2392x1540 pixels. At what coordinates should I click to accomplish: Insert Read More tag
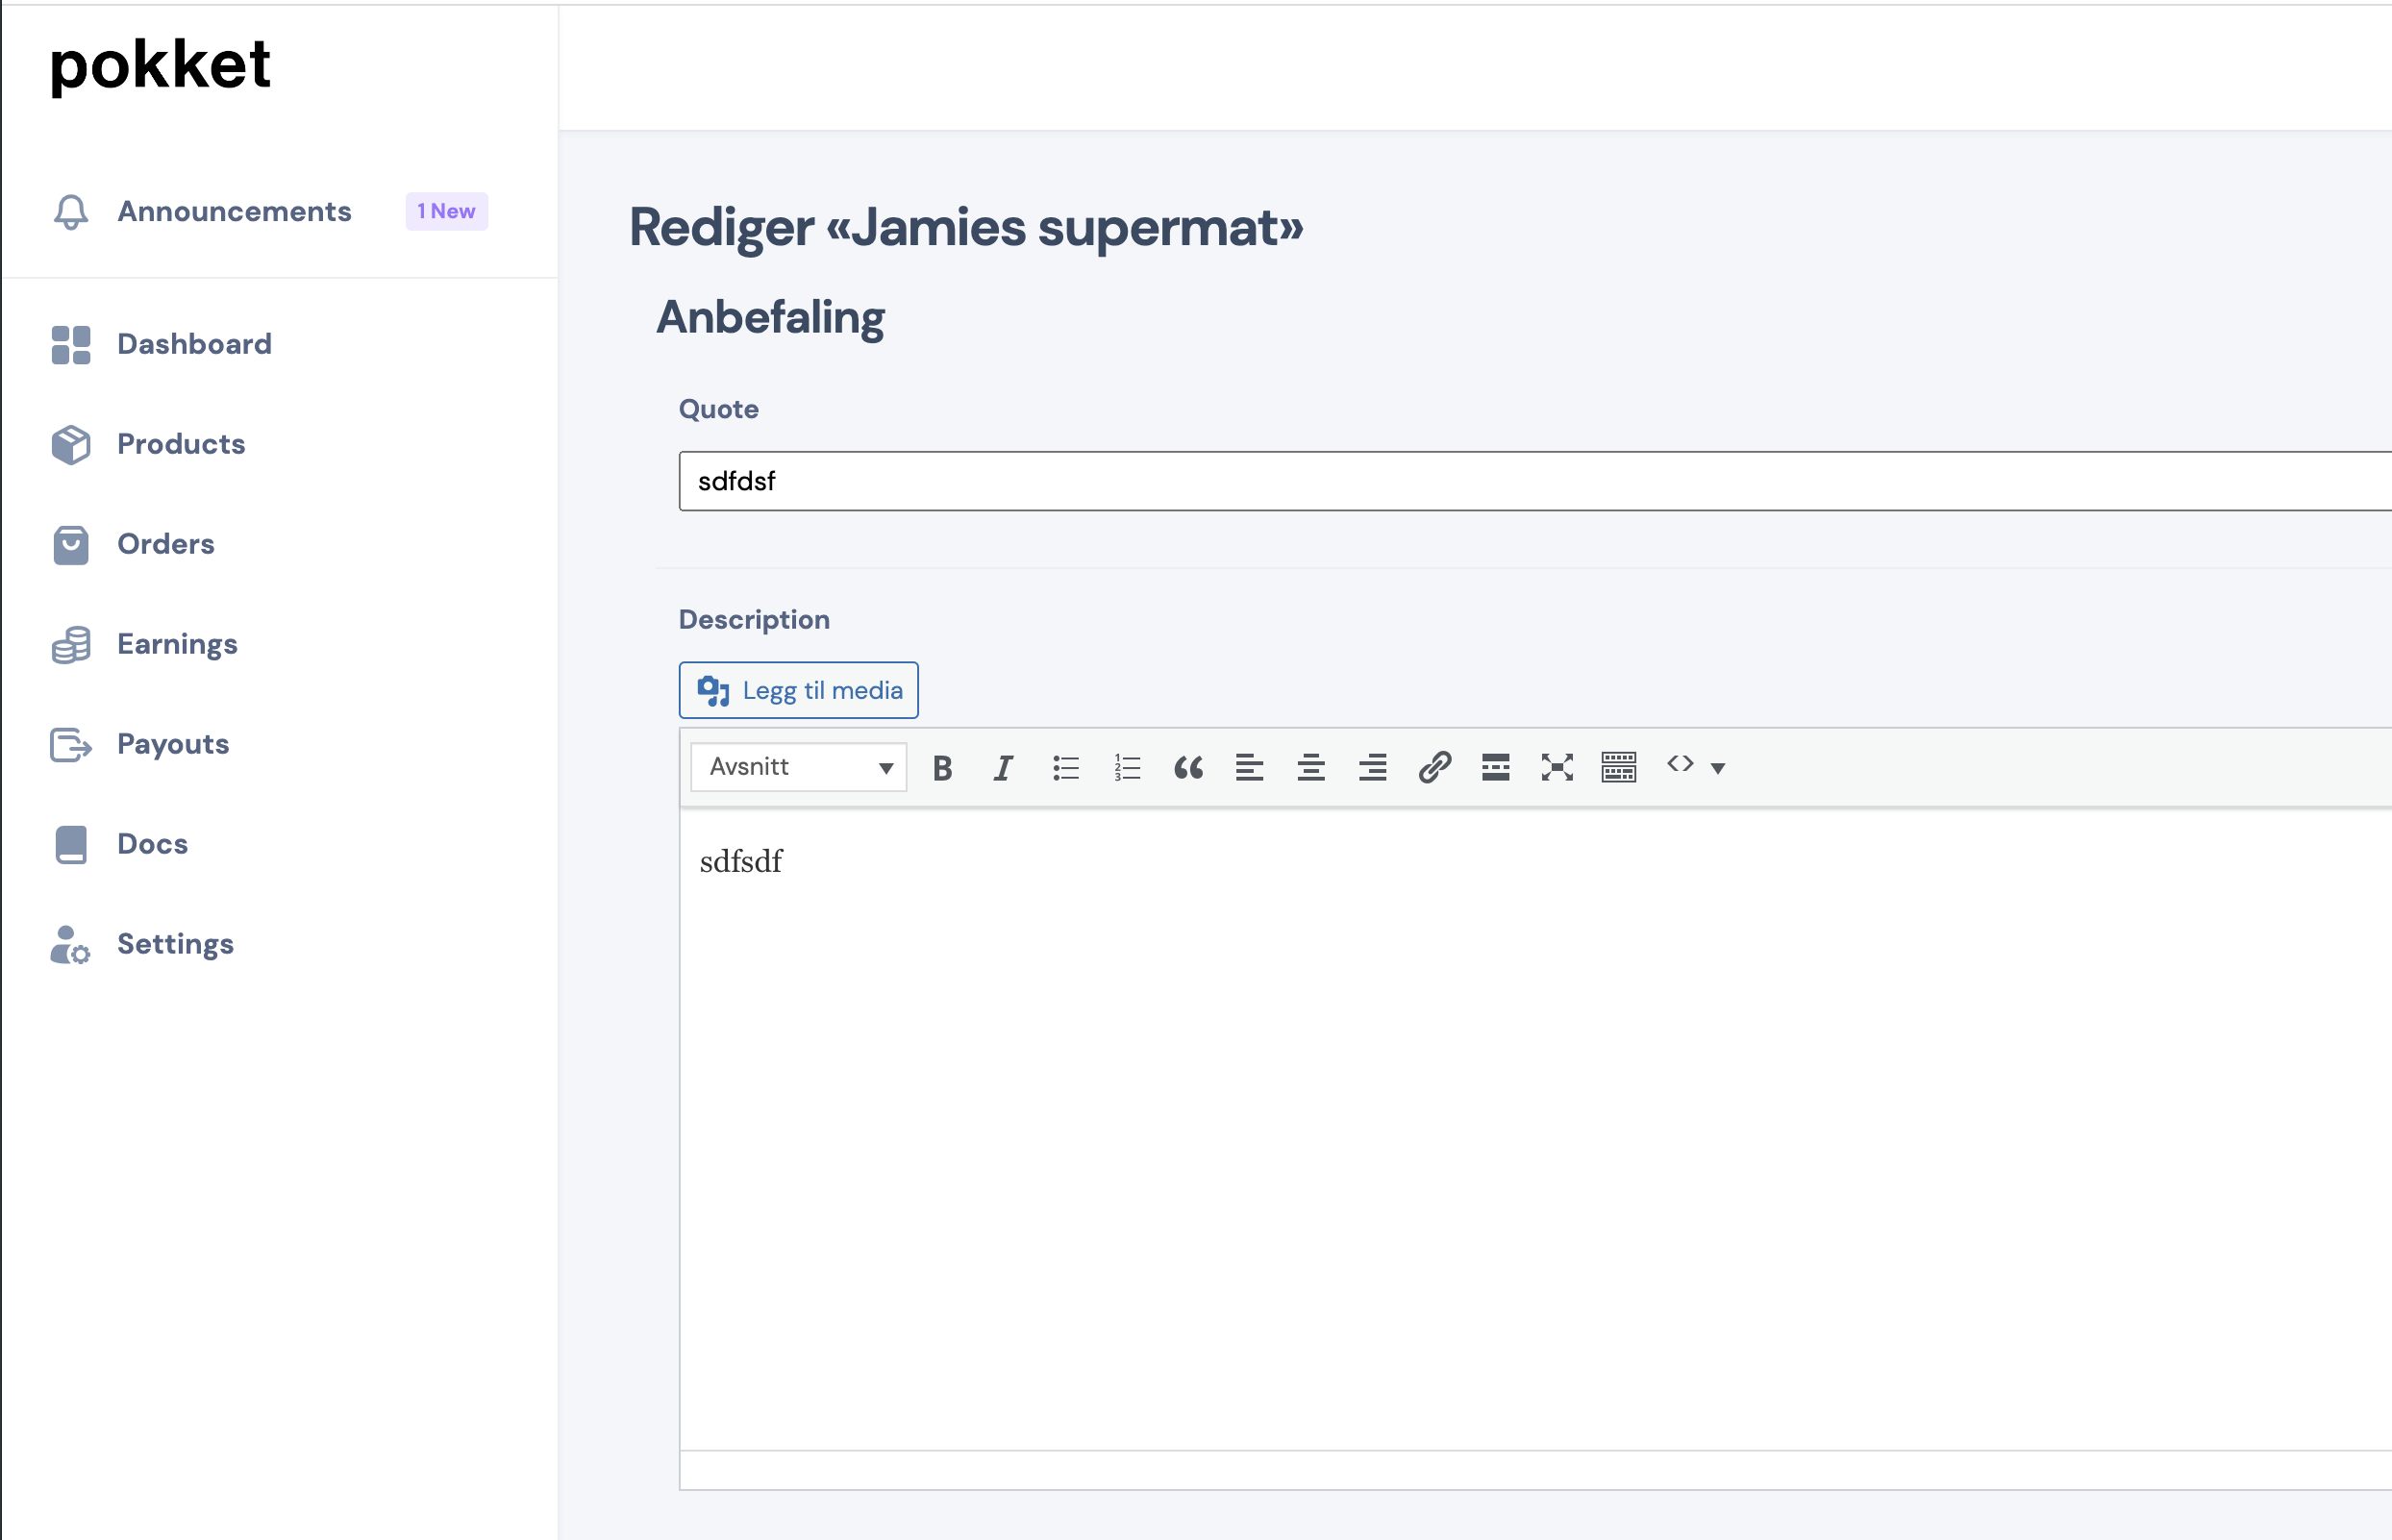[x=1496, y=768]
